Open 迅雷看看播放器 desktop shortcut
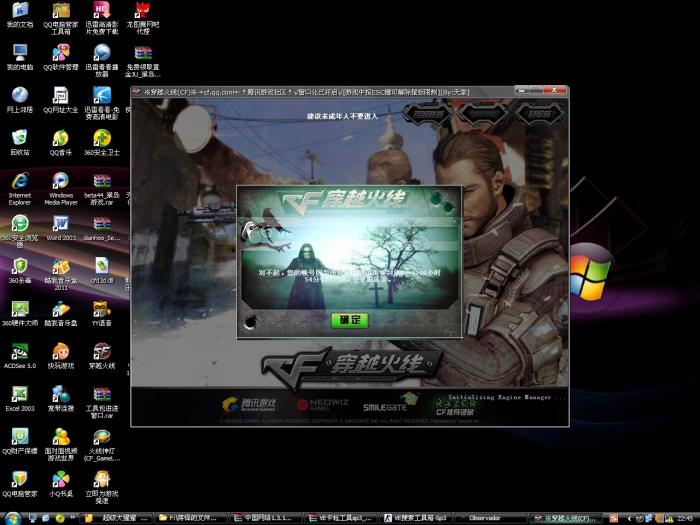This screenshot has width=700, height=525. [x=102, y=61]
